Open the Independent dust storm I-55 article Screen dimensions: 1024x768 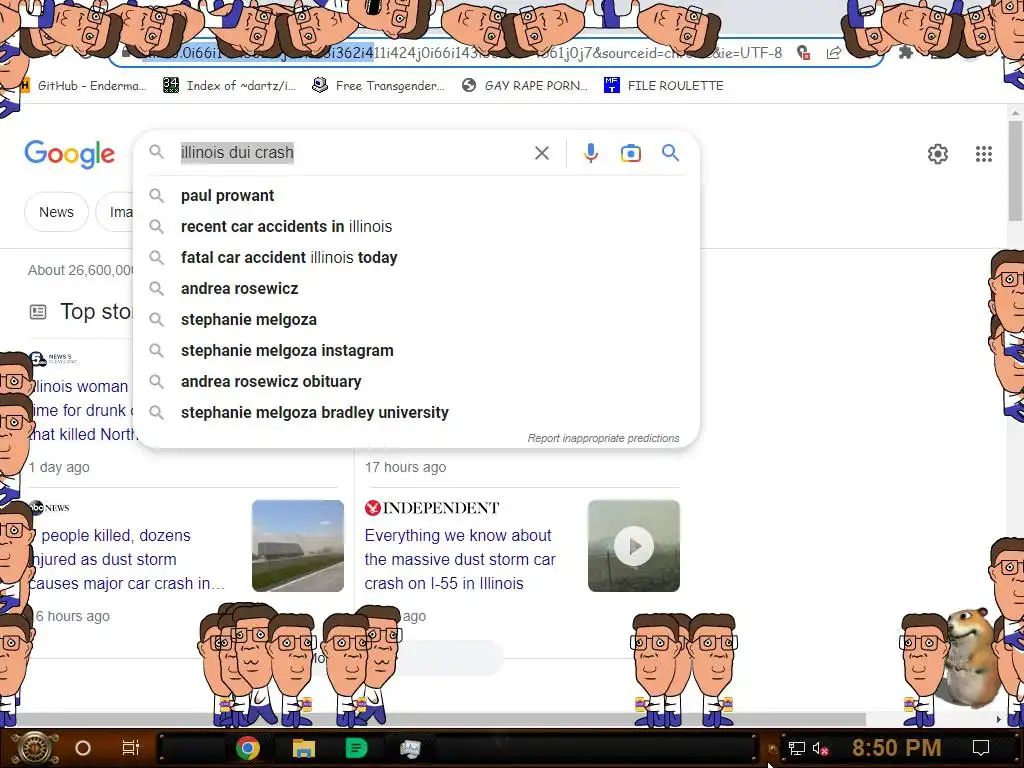[x=460, y=560]
